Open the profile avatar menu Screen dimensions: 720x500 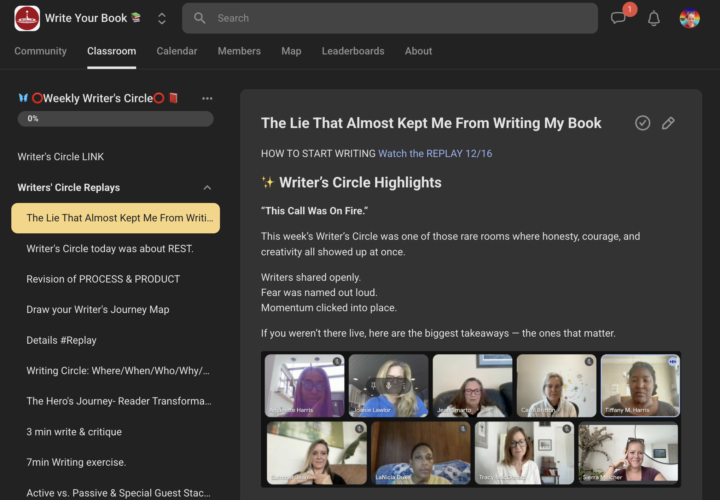(x=689, y=18)
